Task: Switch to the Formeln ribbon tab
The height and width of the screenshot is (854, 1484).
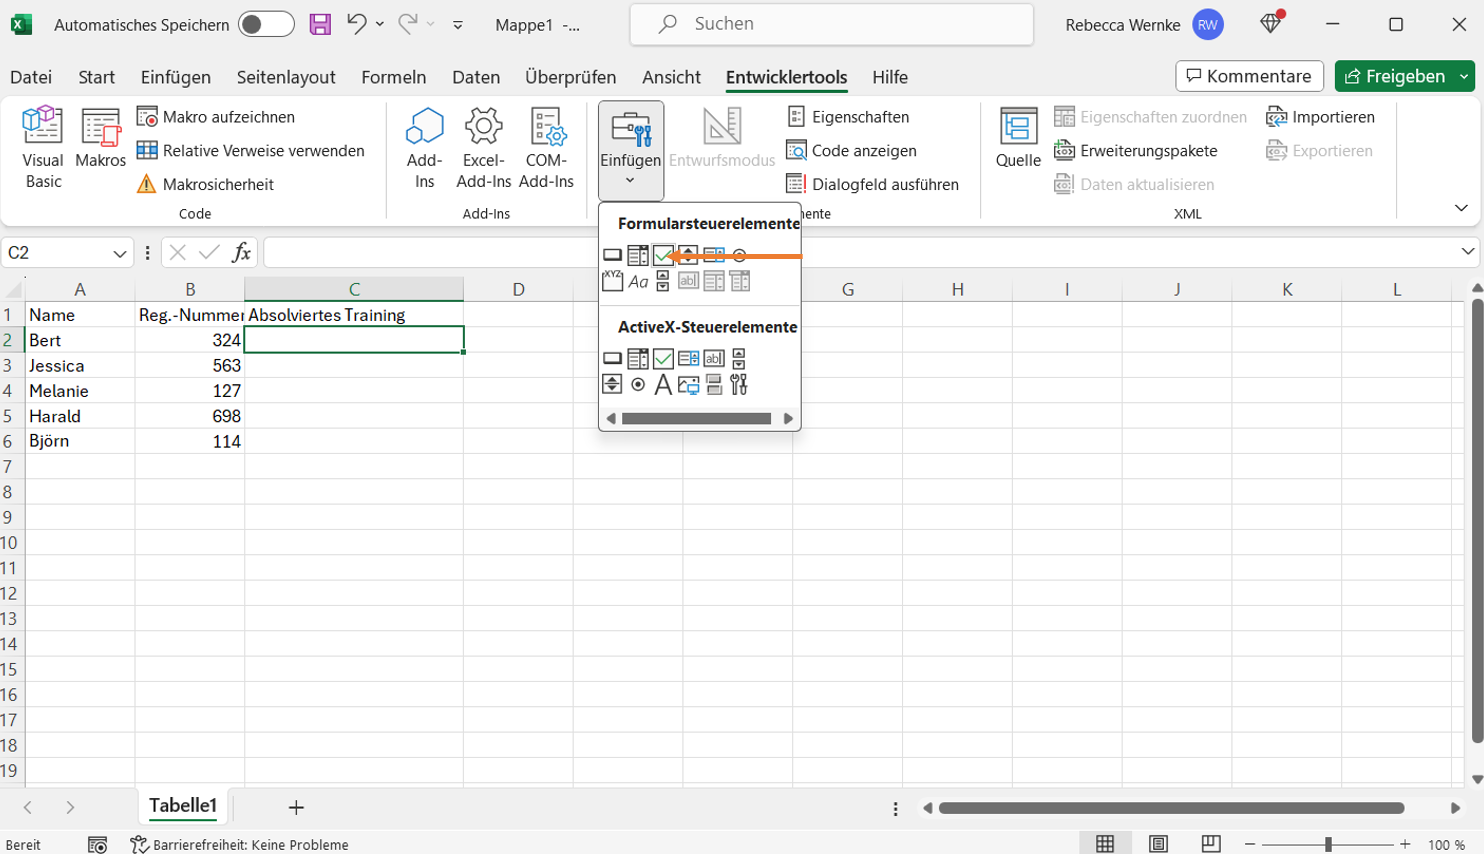Action: tap(393, 77)
